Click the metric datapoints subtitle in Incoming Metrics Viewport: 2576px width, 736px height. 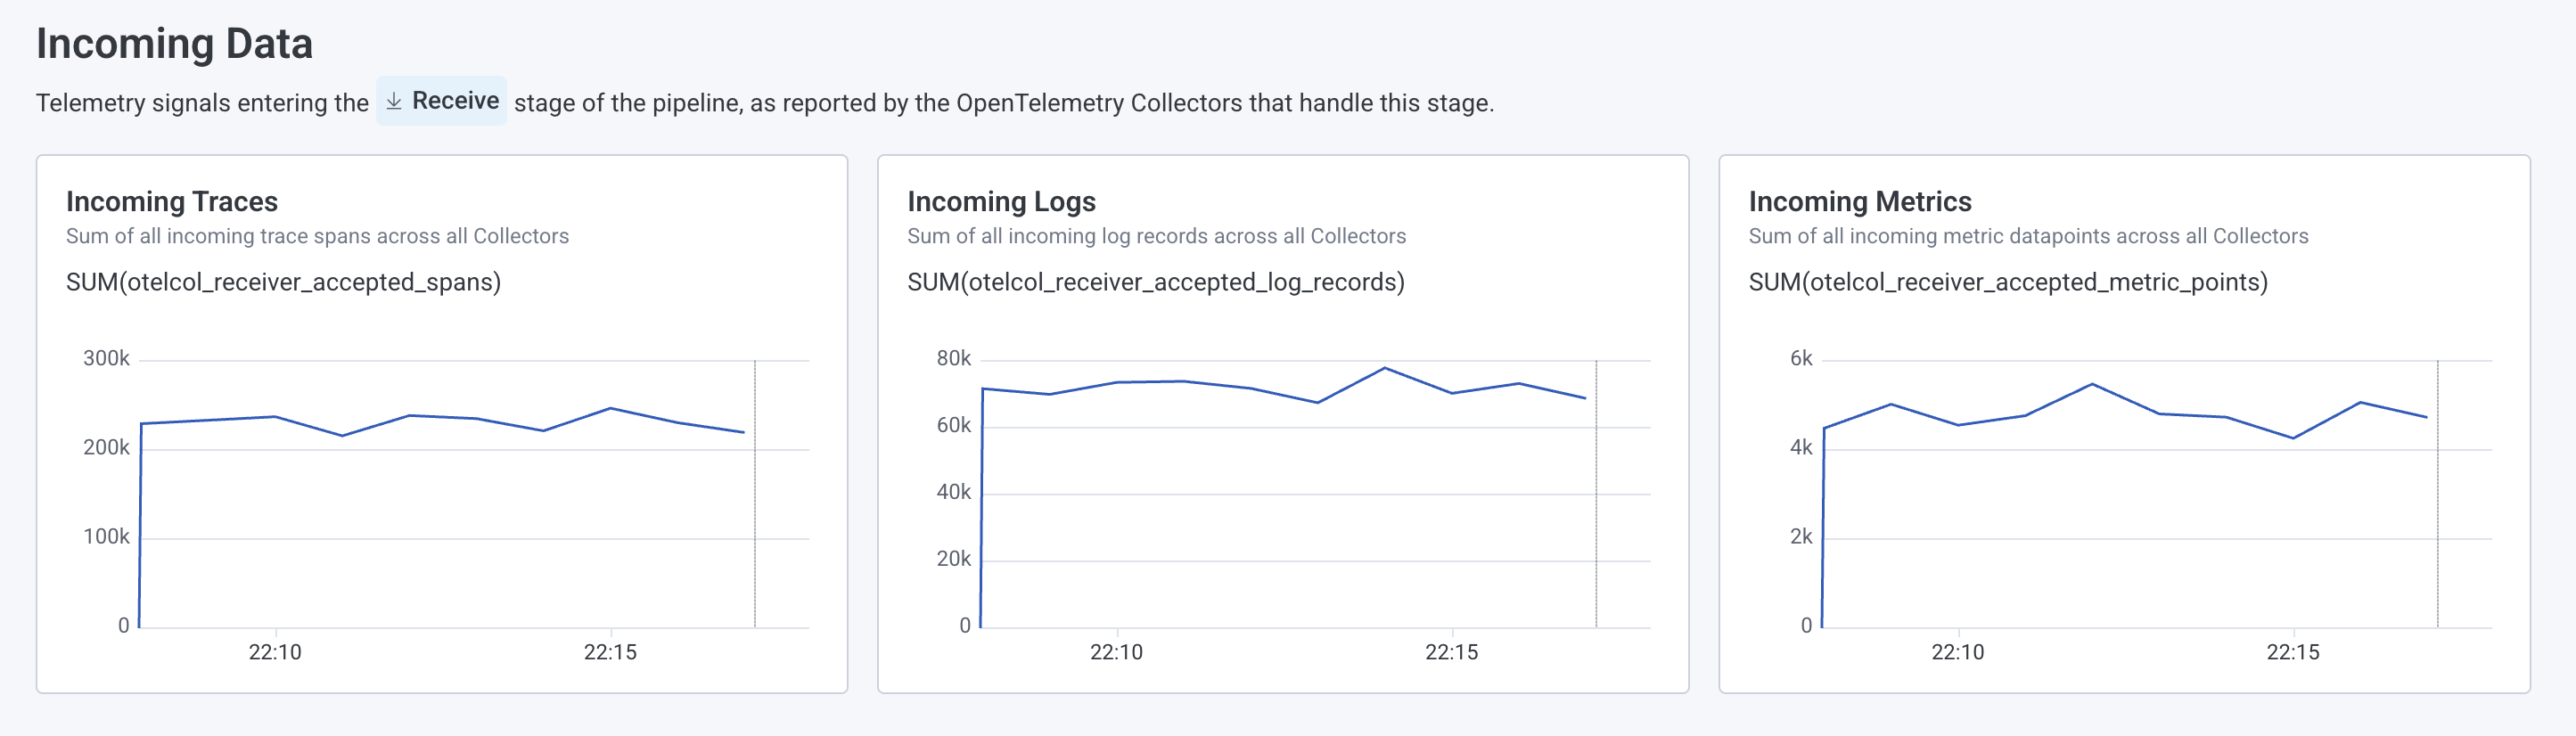[2028, 236]
